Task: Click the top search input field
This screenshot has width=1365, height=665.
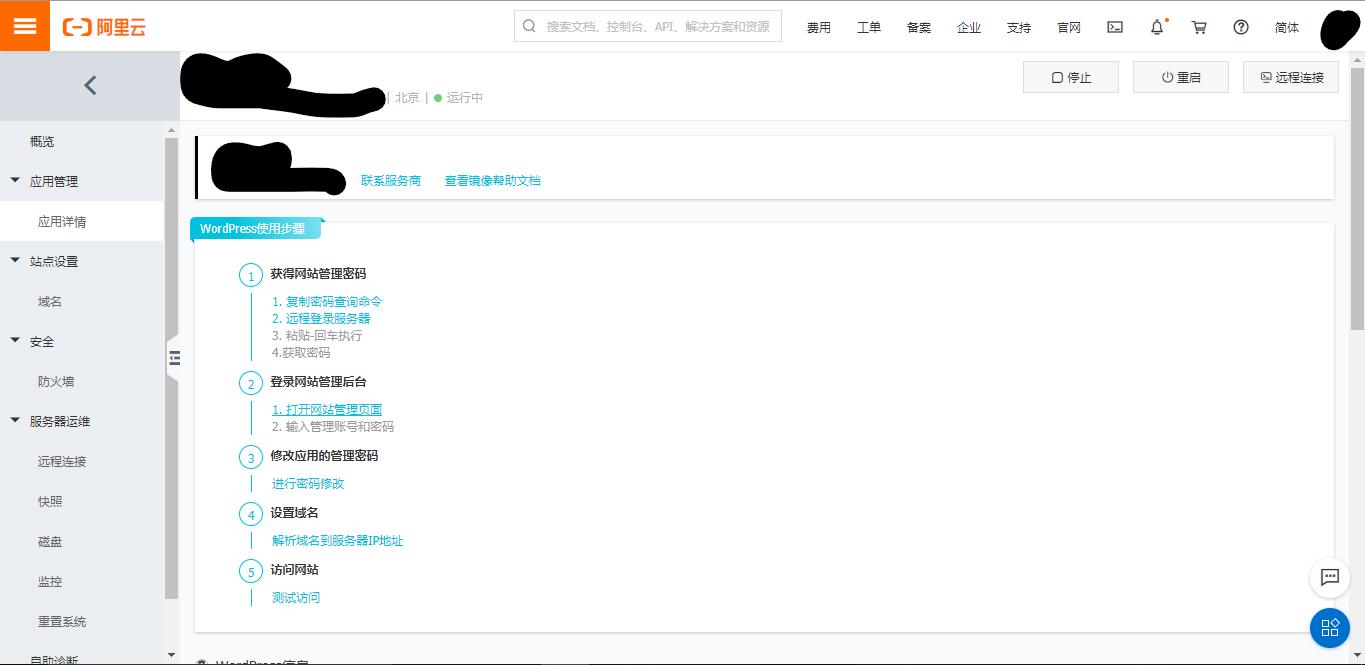Action: (647, 26)
